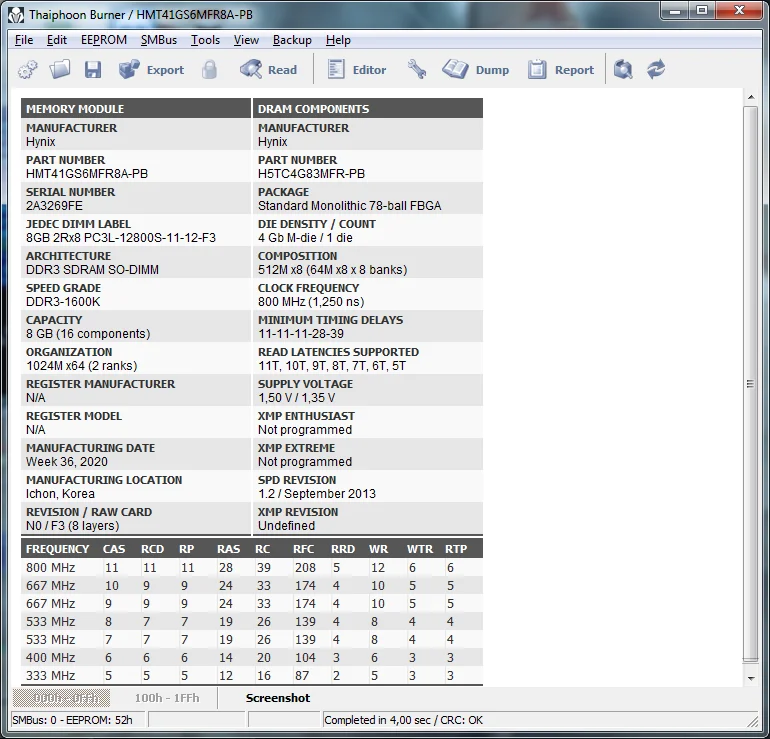Image resolution: width=770 pixels, height=739 pixels.
Task: Select the Screenshot tab
Action: [278, 698]
